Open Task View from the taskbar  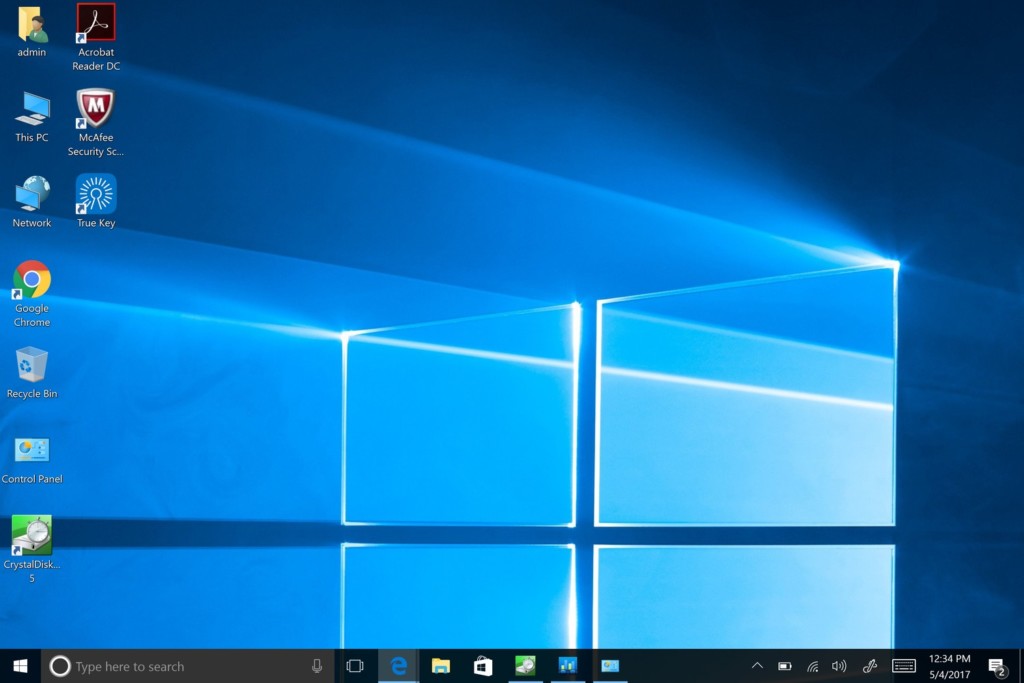point(355,666)
